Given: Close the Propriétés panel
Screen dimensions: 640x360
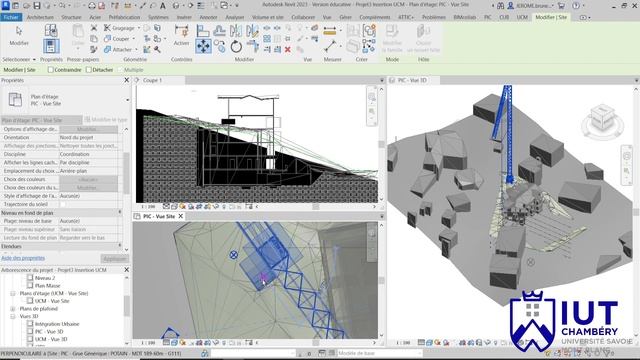Looking at the screenshot, I should click(x=127, y=80).
